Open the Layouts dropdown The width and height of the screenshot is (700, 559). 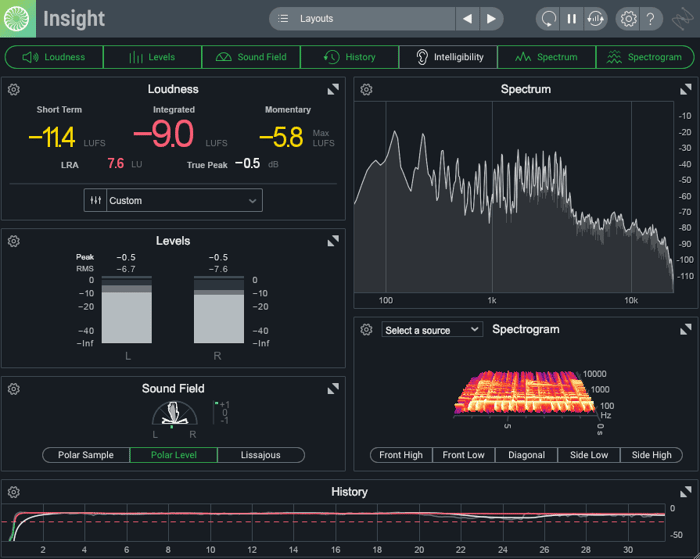click(362, 19)
